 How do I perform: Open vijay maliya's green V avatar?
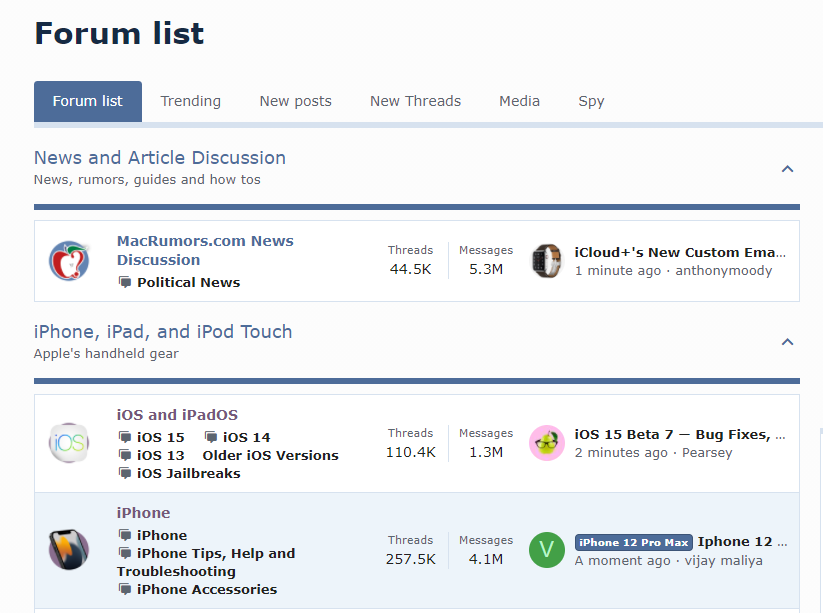tap(546, 550)
